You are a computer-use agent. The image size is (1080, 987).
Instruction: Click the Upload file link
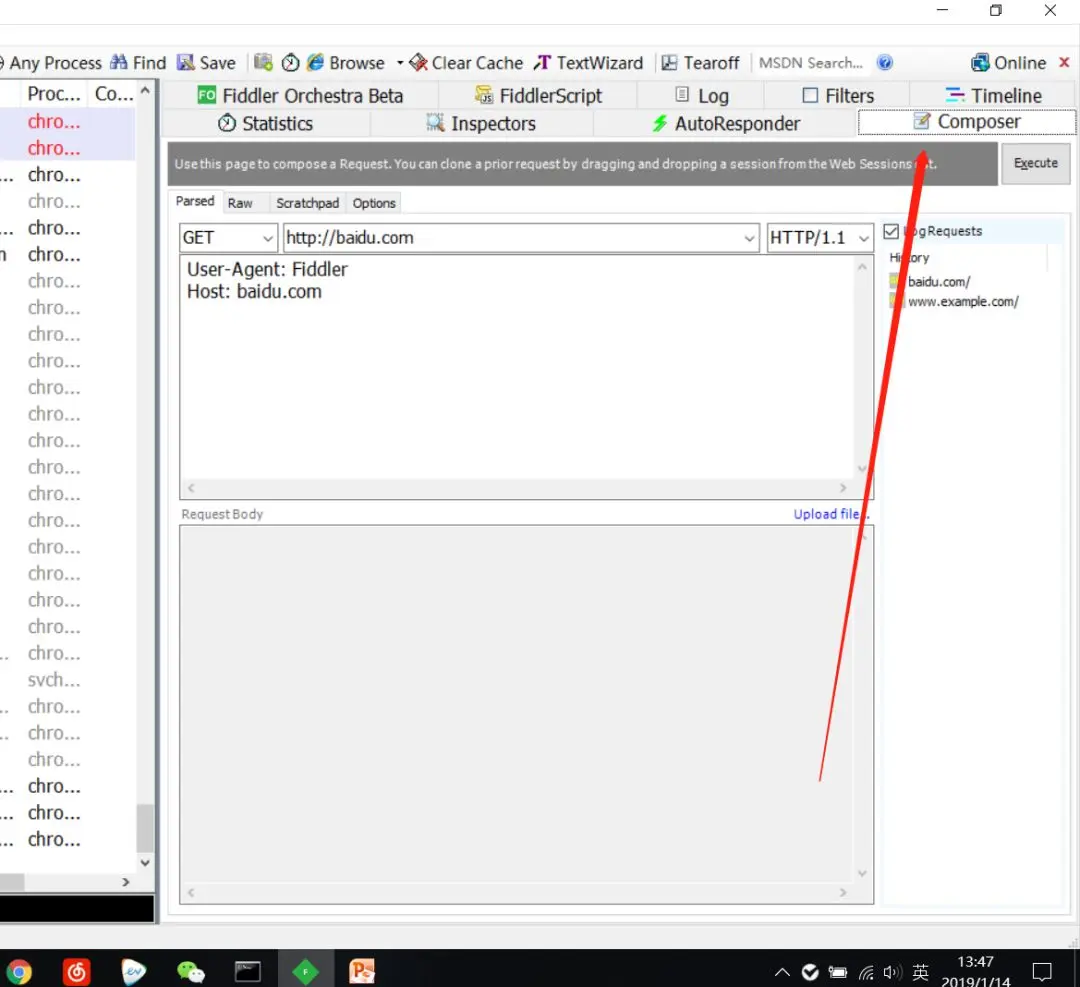pos(831,514)
